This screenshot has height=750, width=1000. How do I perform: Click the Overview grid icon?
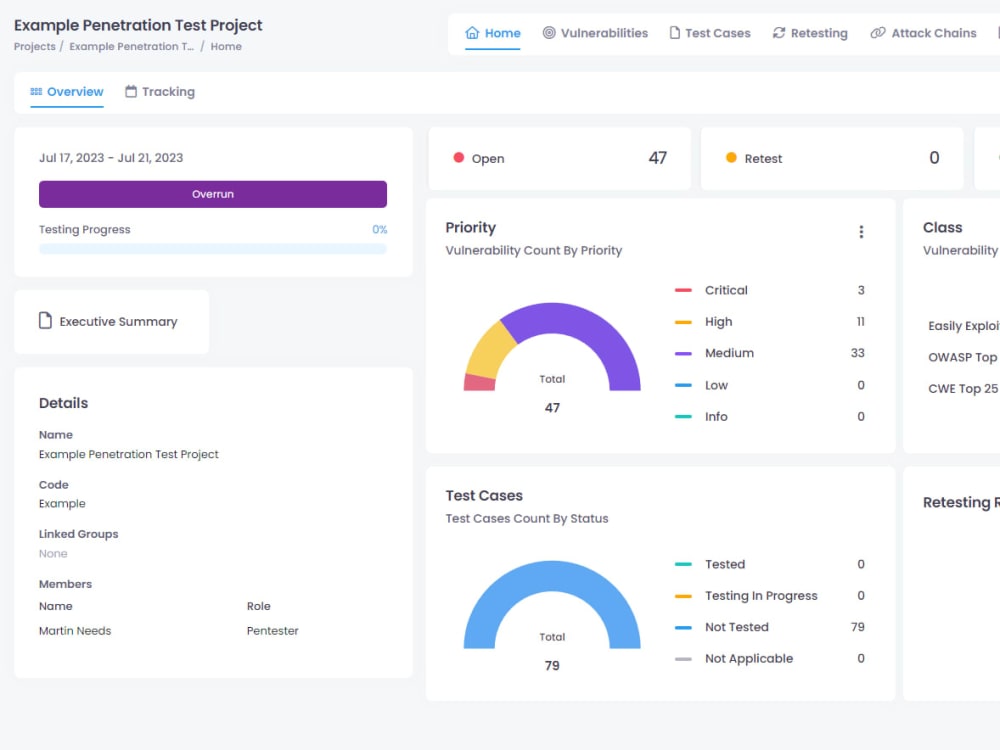[x=34, y=91]
